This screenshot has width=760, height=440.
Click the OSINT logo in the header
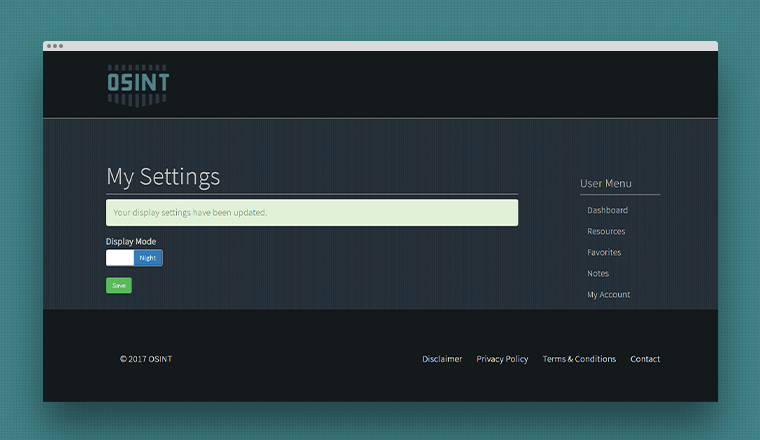[138, 84]
